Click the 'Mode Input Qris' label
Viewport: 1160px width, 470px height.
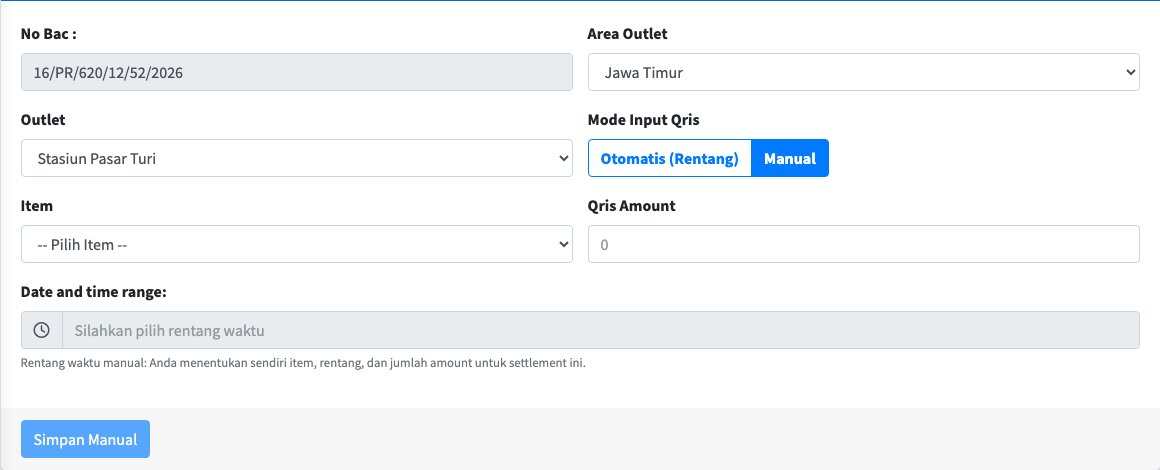pyautogui.click(x=643, y=120)
